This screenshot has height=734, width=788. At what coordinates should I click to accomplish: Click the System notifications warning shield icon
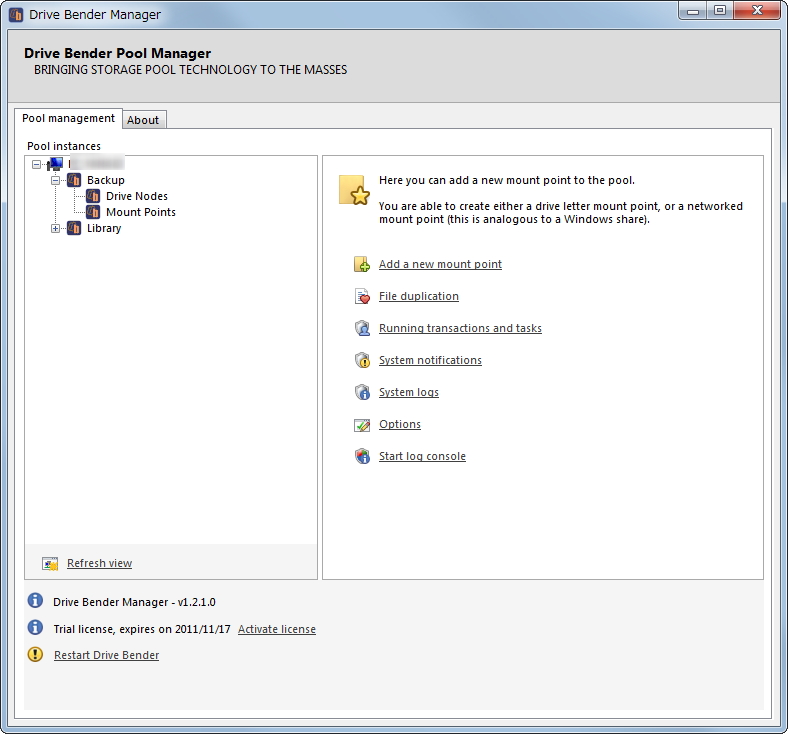point(362,360)
